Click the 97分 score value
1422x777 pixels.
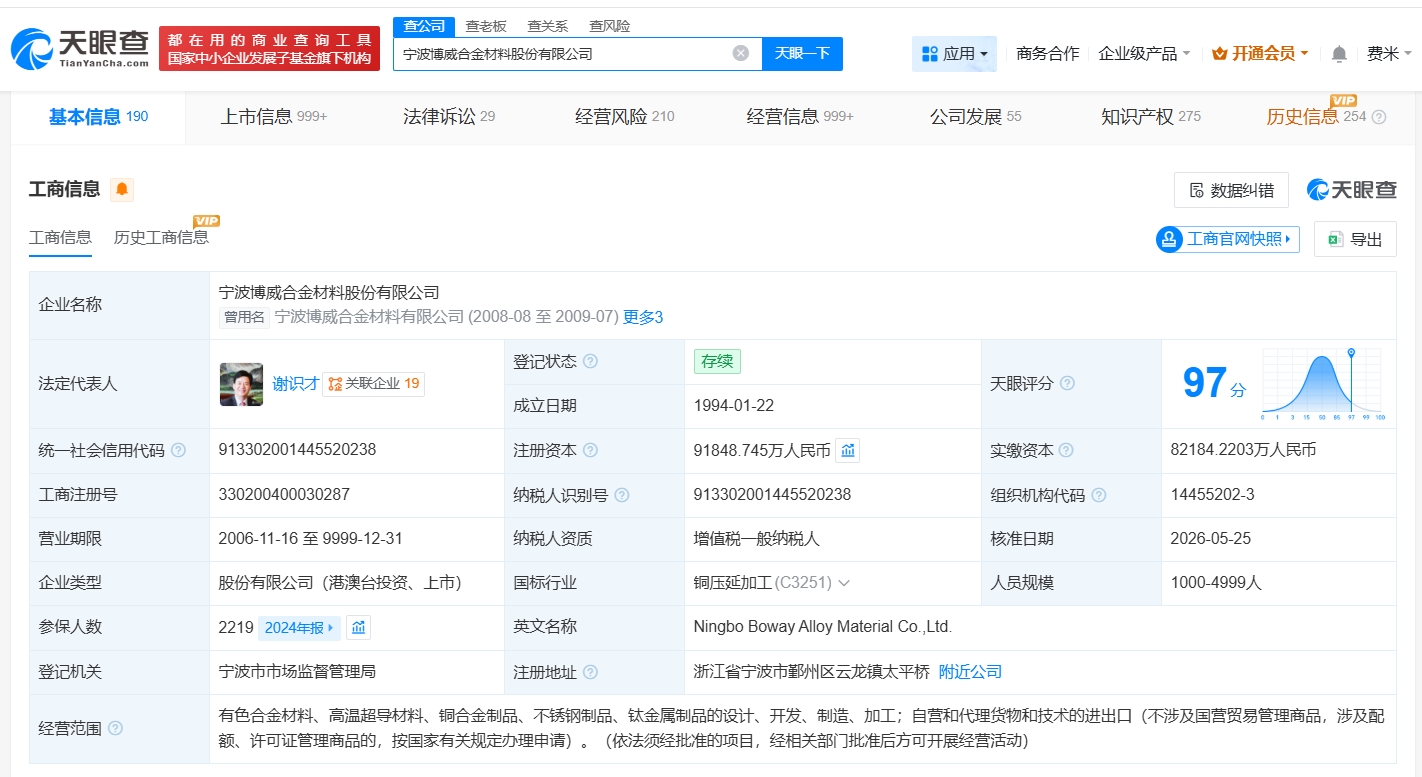tap(1214, 383)
